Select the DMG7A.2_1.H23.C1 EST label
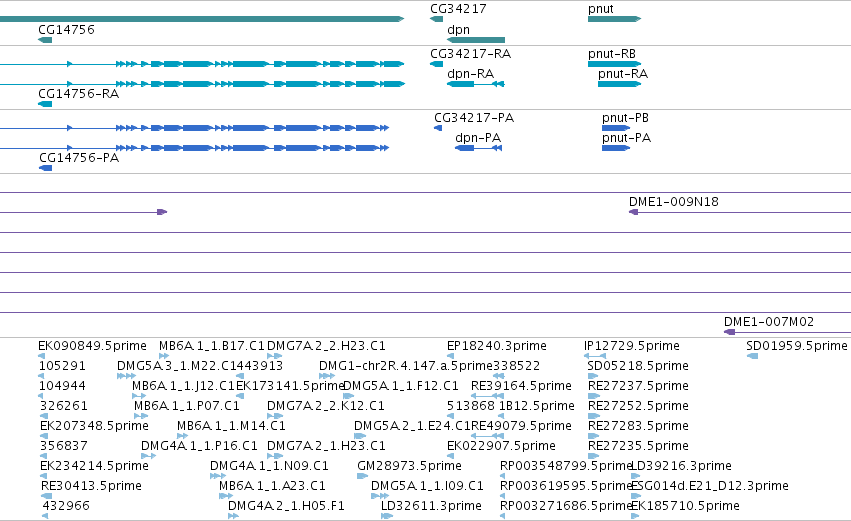This screenshot has height=521, width=851. (326, 446)
